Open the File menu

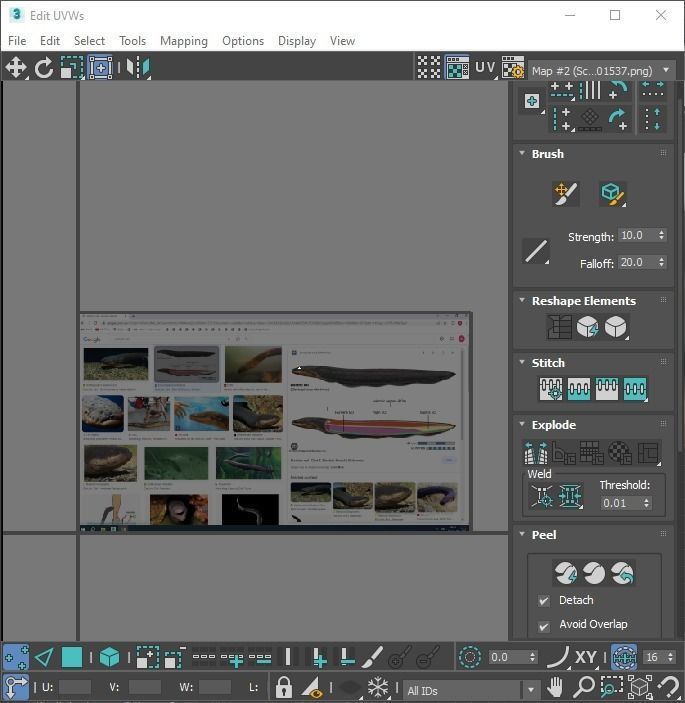pyautogui.click(x=17, y=41)
